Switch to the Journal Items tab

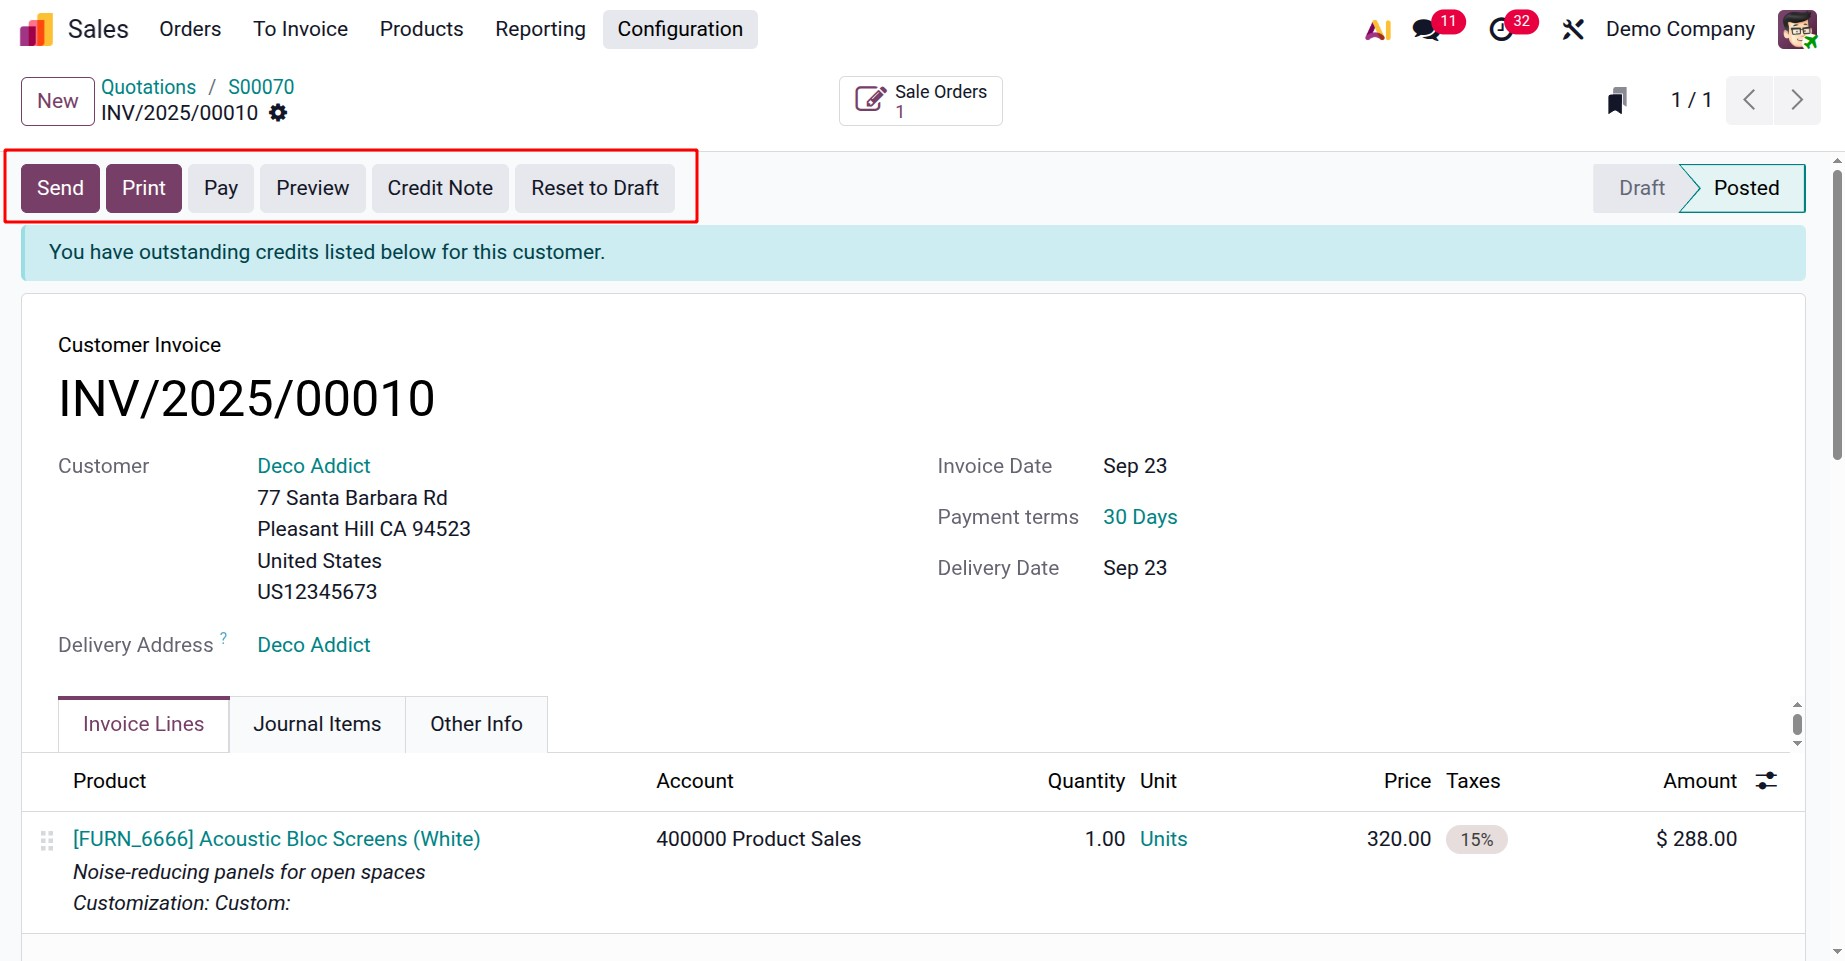click(x=317, y=724)
